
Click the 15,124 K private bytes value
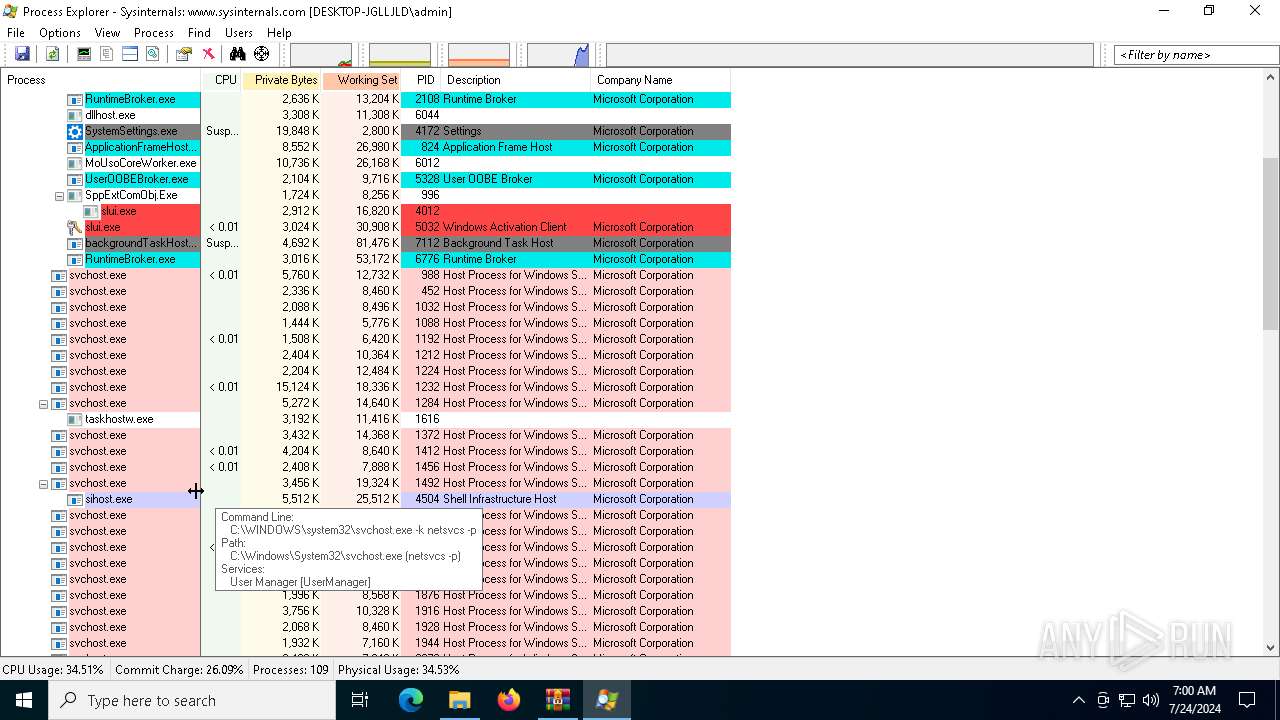point(299,387)
